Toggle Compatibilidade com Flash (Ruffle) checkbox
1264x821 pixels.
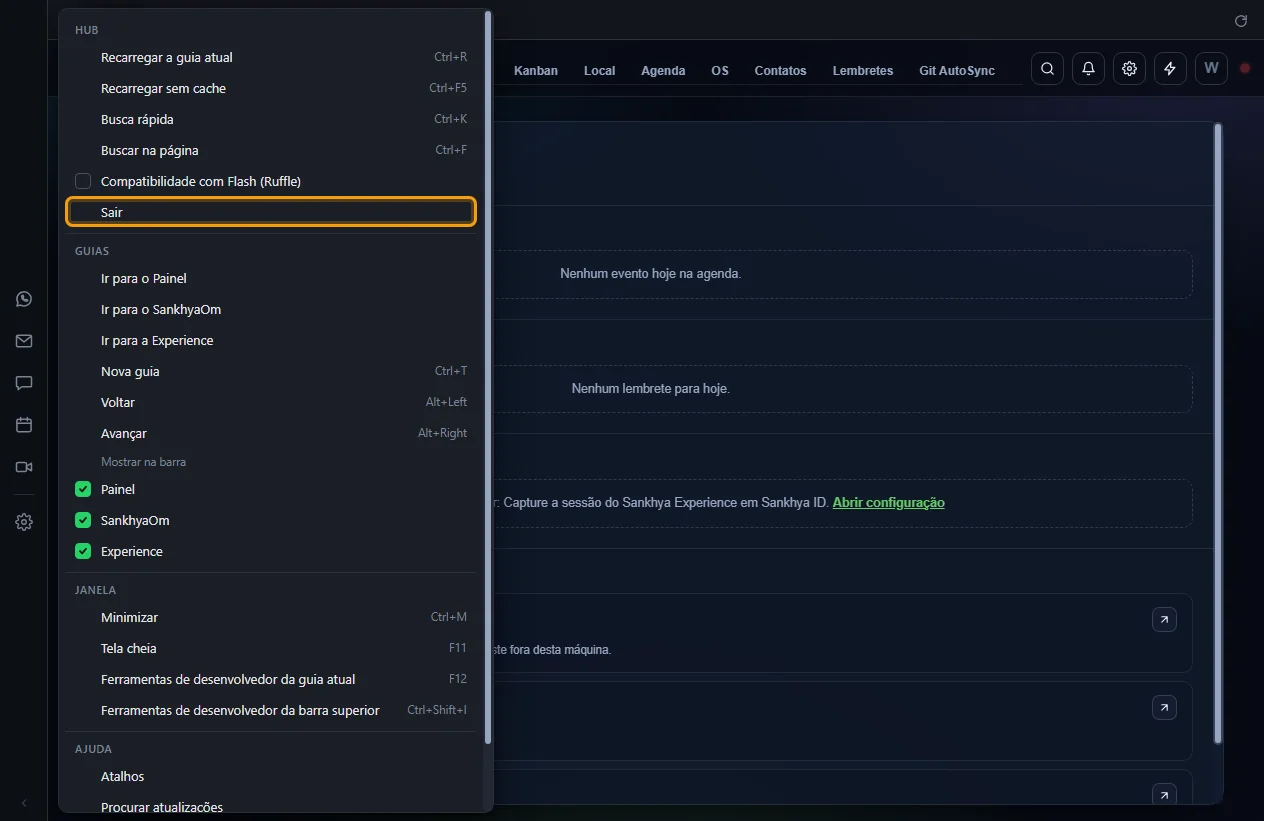coord(83,181)
